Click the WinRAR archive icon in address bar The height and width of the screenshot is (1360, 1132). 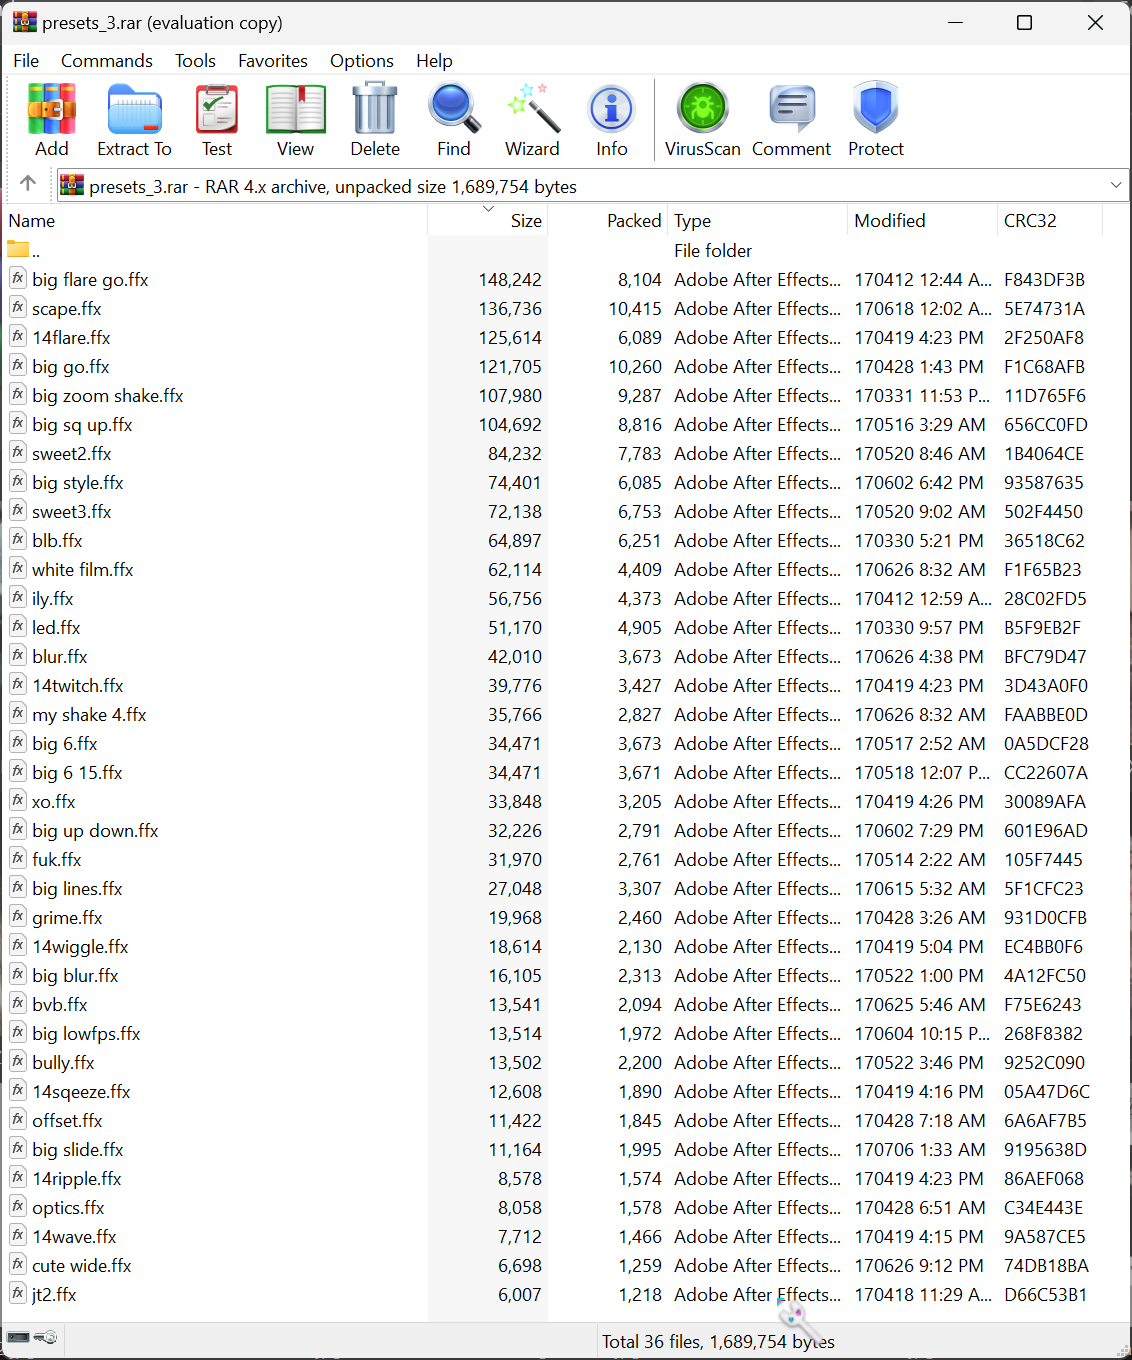tap(71, 185)
